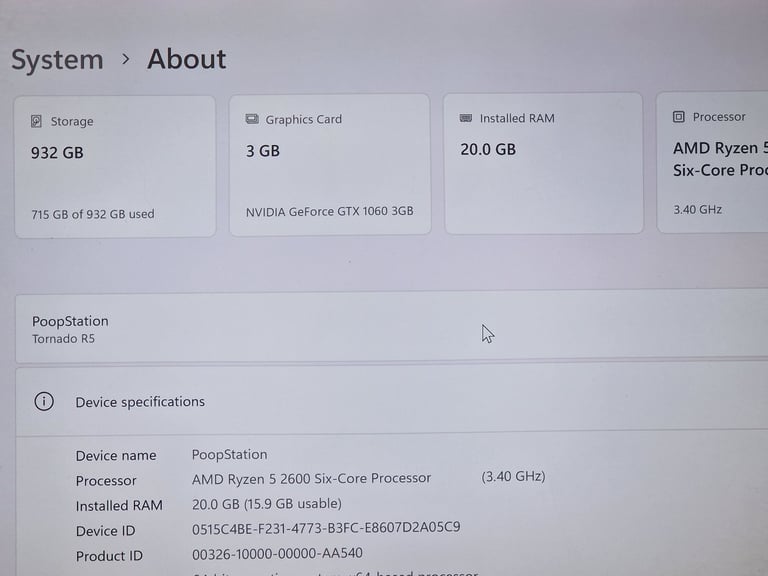Click the Graphics Card icon

(x=252, y=119)
